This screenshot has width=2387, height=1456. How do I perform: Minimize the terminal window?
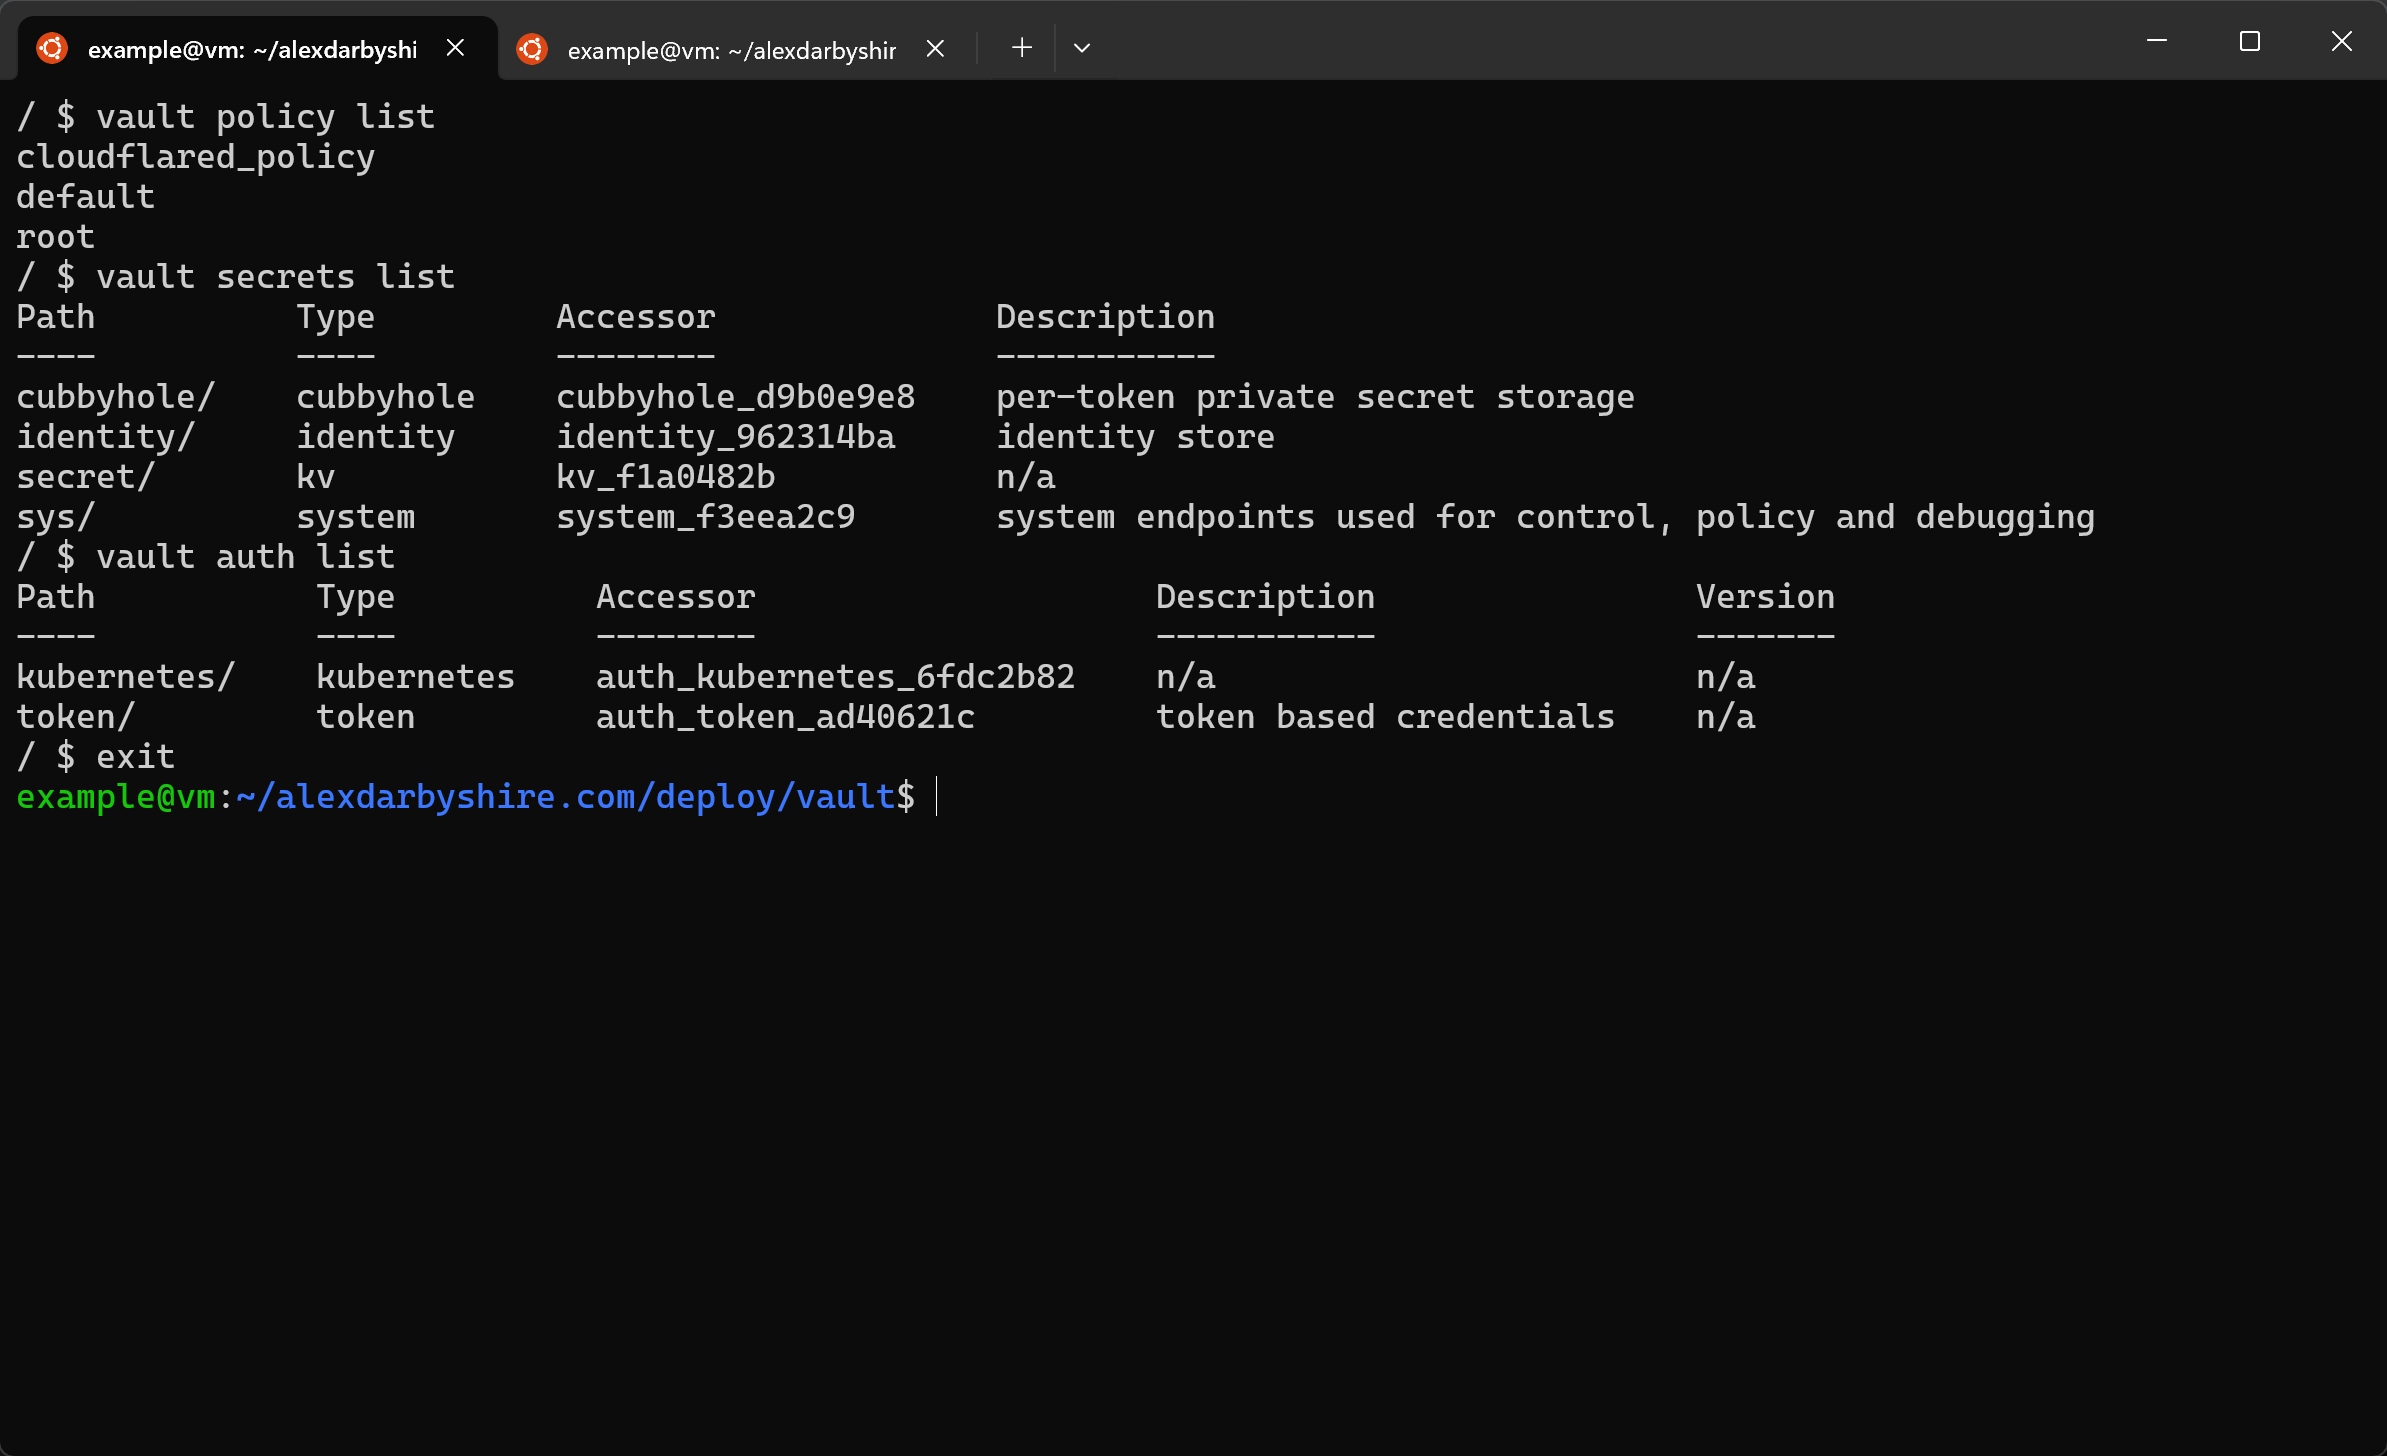[x=2157, y=41]
